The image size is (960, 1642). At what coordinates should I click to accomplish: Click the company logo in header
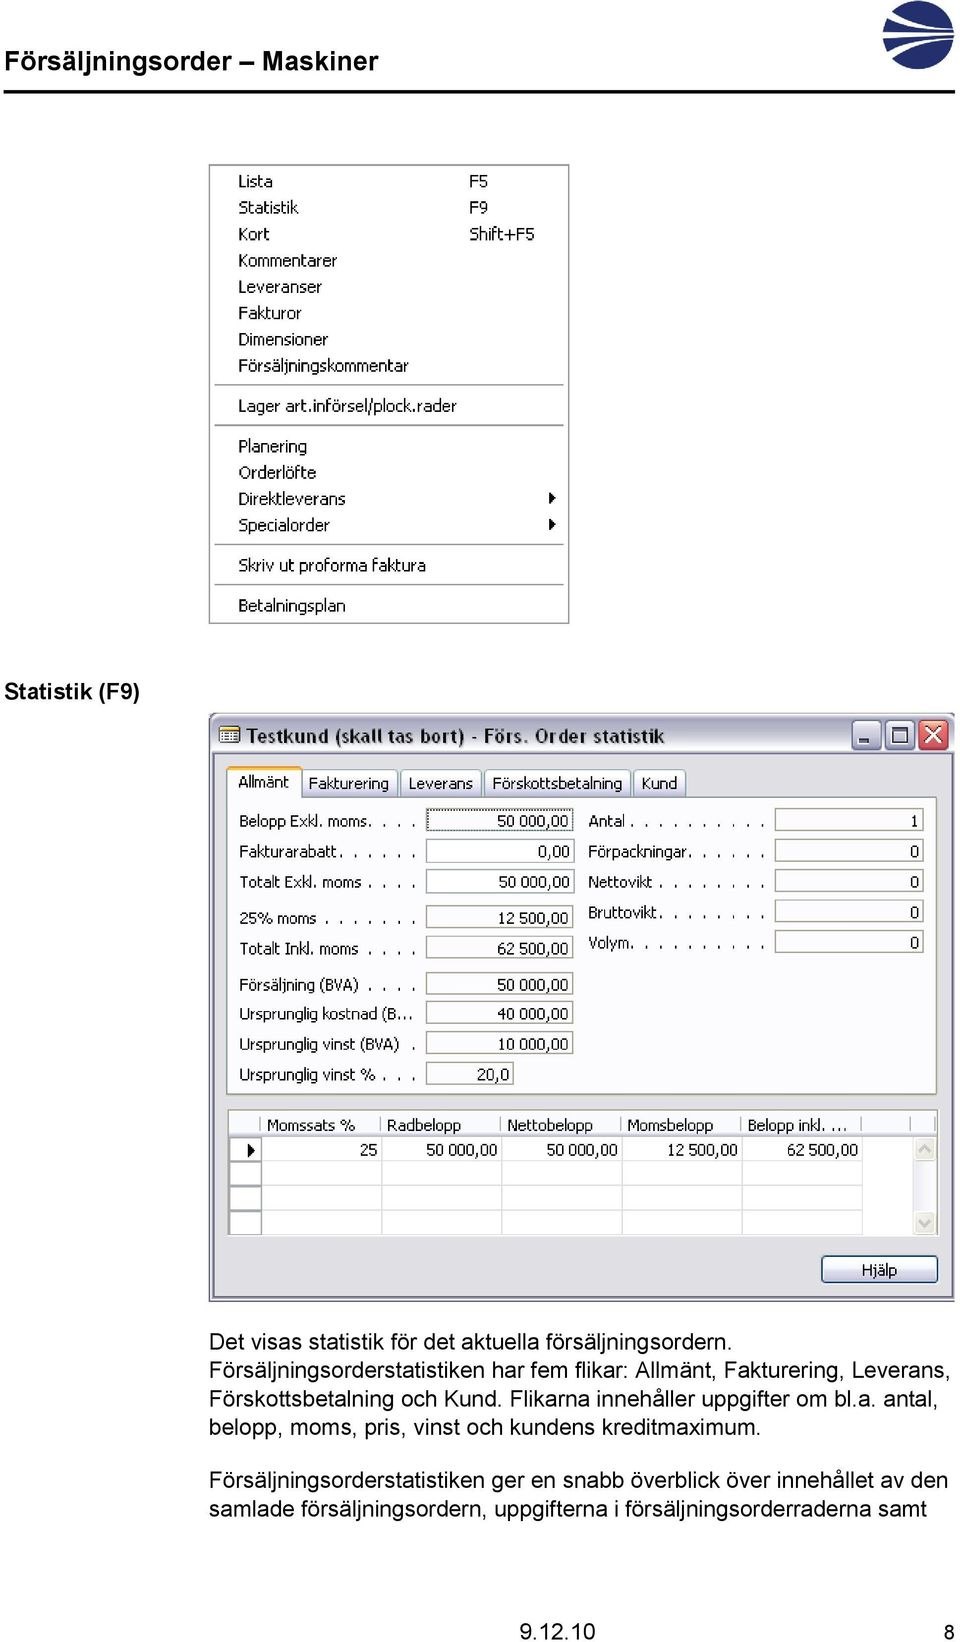(918, 35)
